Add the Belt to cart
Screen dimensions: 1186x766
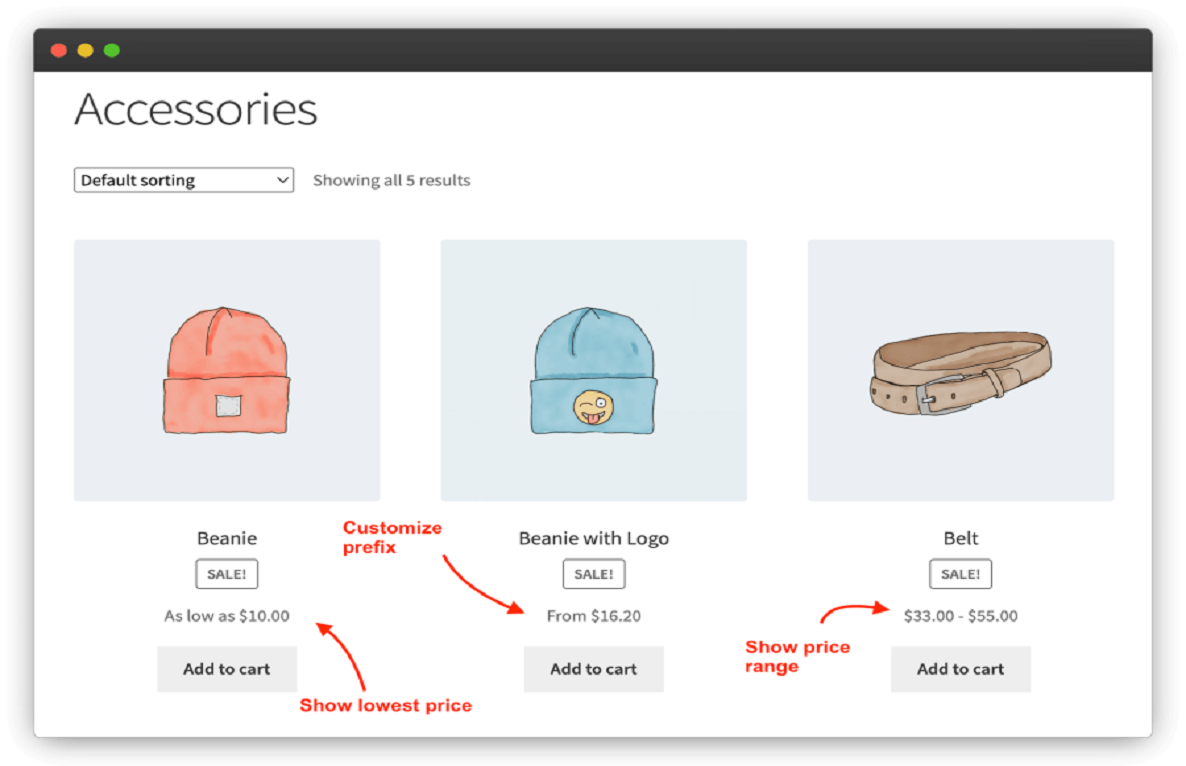coord(960,669)
